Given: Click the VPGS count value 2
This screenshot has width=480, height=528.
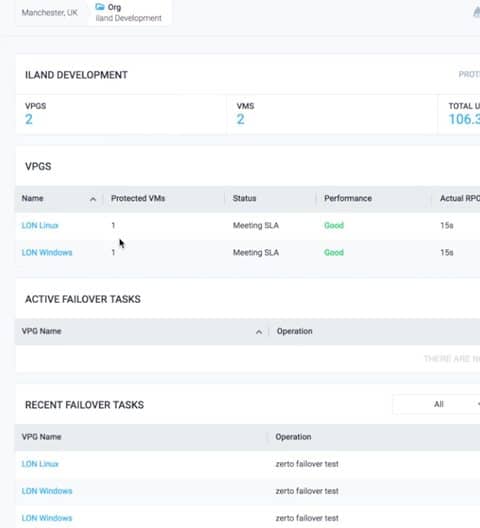Looking at the screenshot, I should 29,119.
